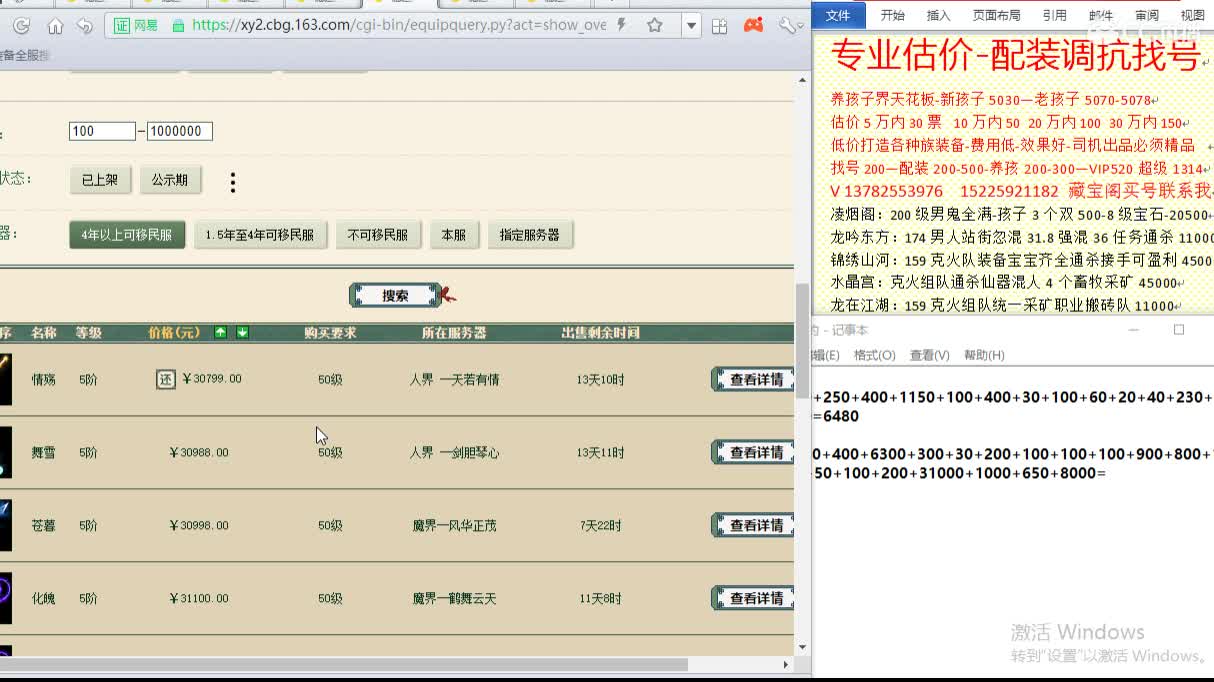1214x682 pixels.
Task: Click the Word heading 专业估价-配装调抗找号
Action: [1014, 56]
